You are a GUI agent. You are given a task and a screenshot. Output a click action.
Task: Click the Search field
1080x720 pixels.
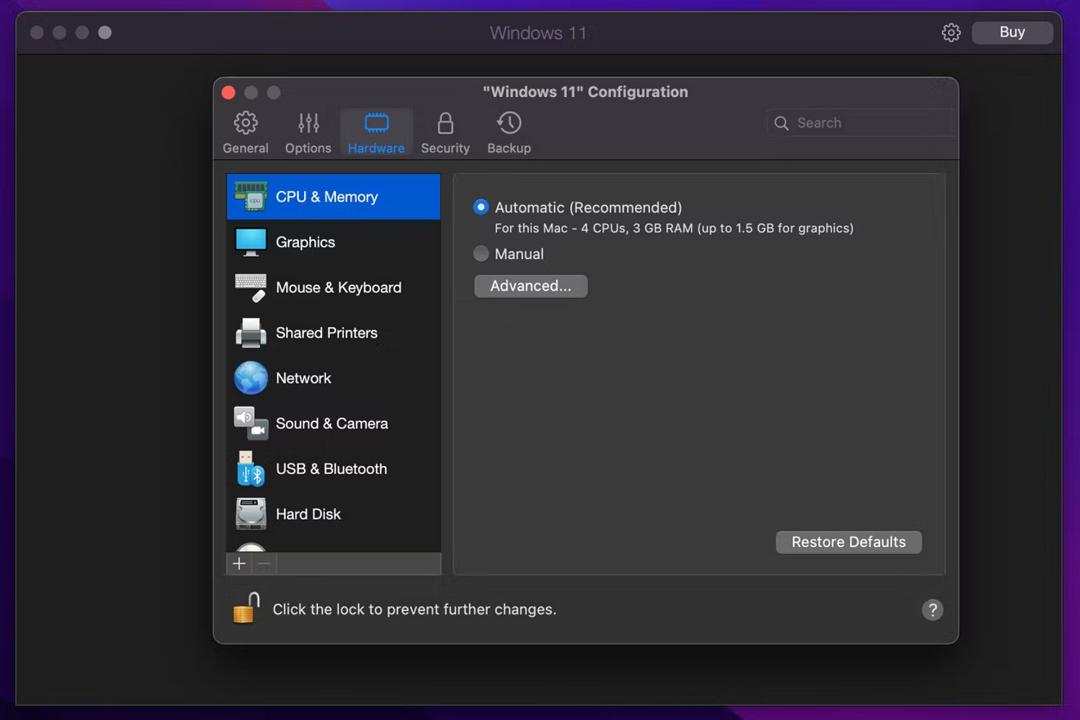860,123
